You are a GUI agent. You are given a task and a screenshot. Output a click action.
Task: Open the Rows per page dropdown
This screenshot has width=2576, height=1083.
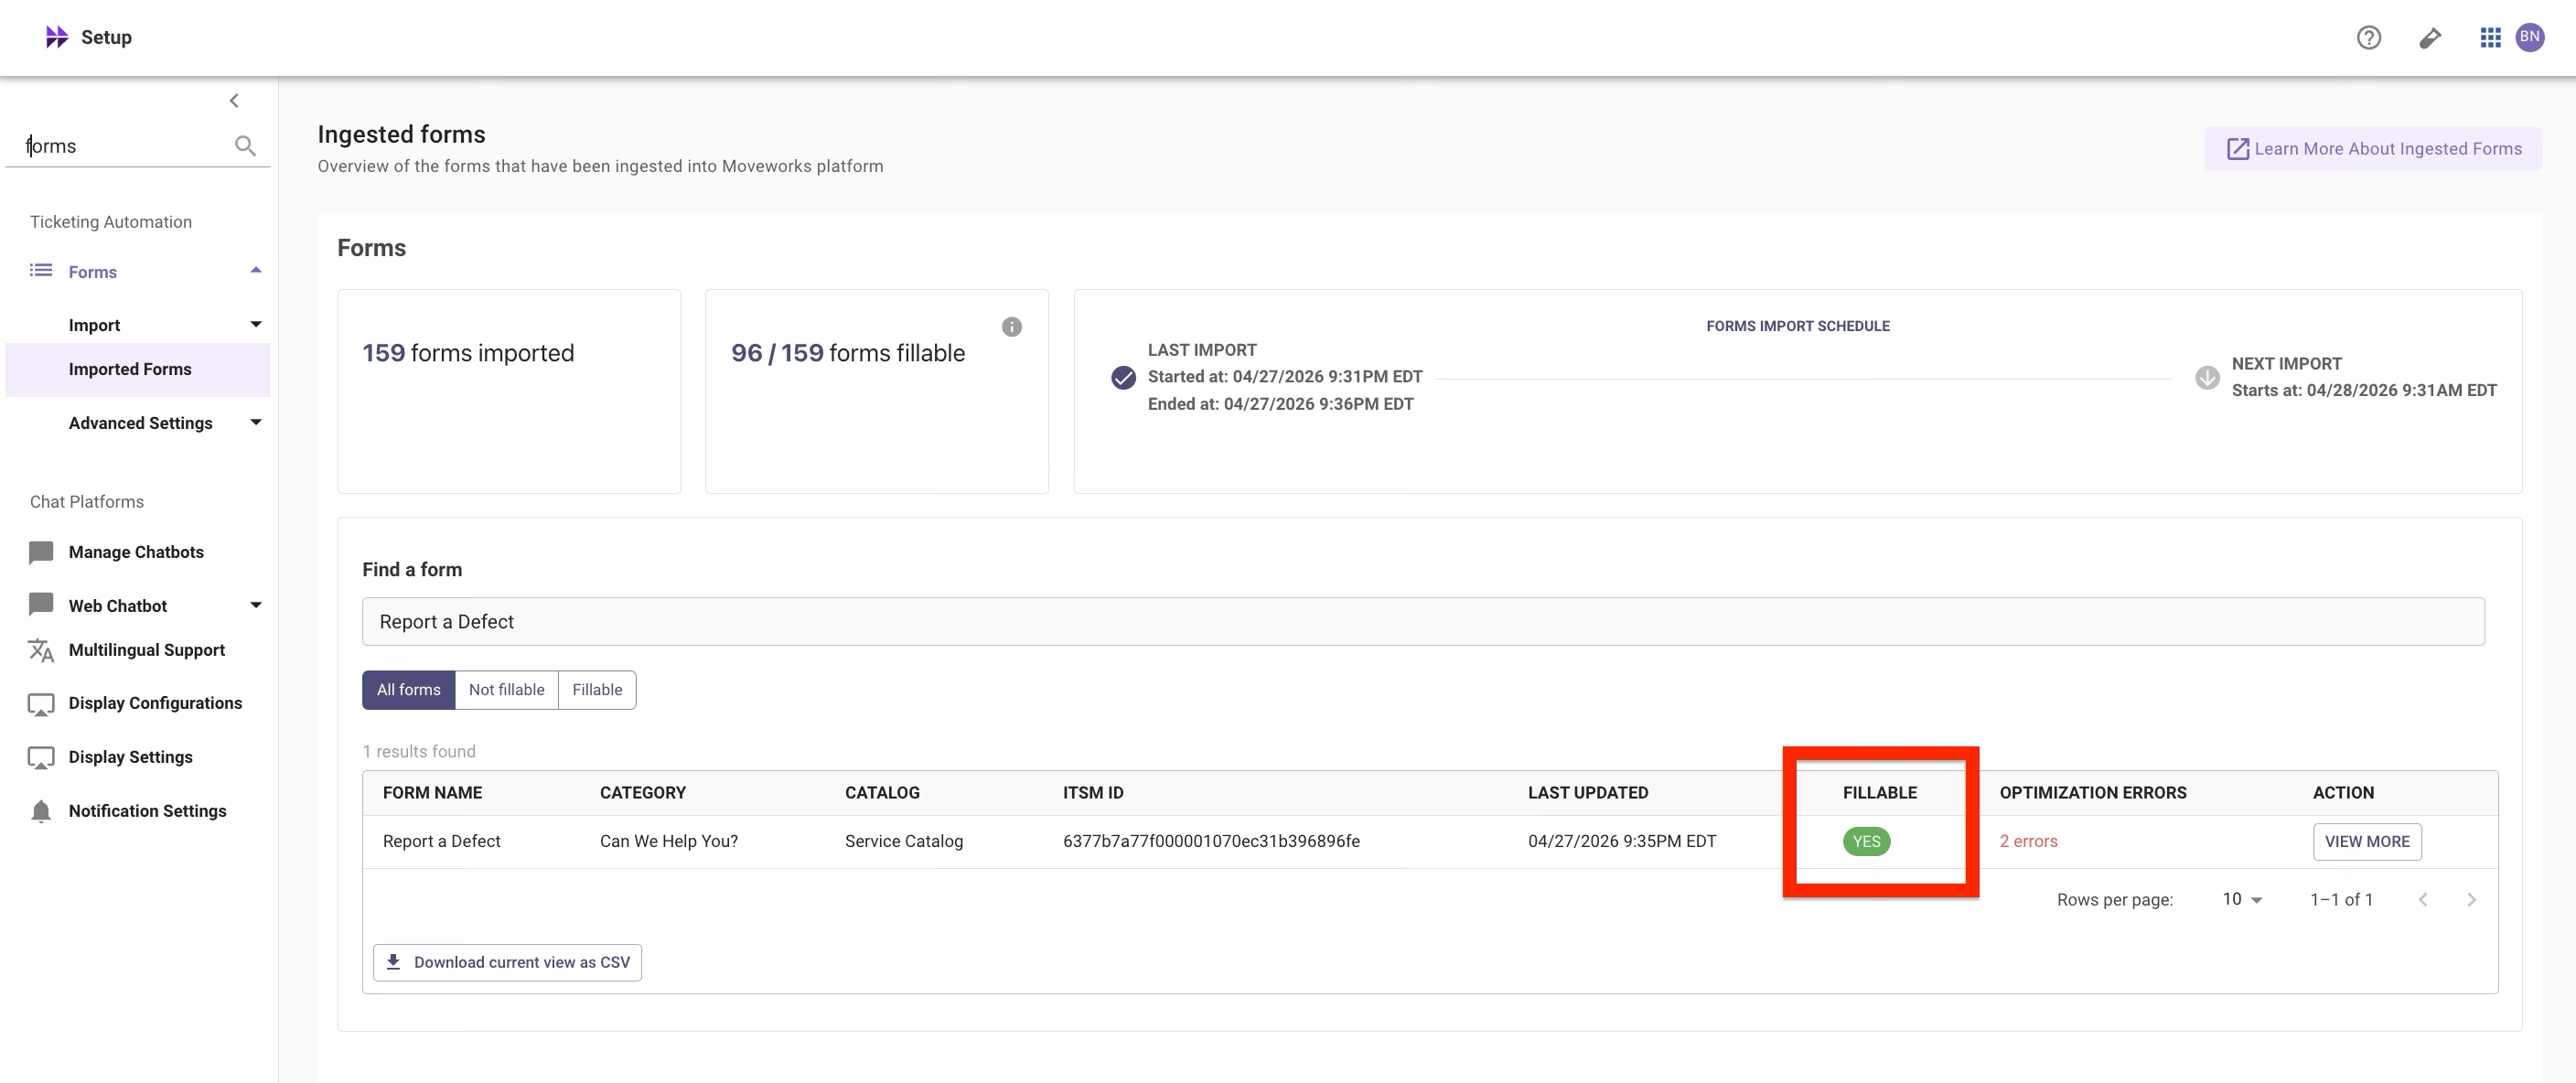click(2242, 900)
